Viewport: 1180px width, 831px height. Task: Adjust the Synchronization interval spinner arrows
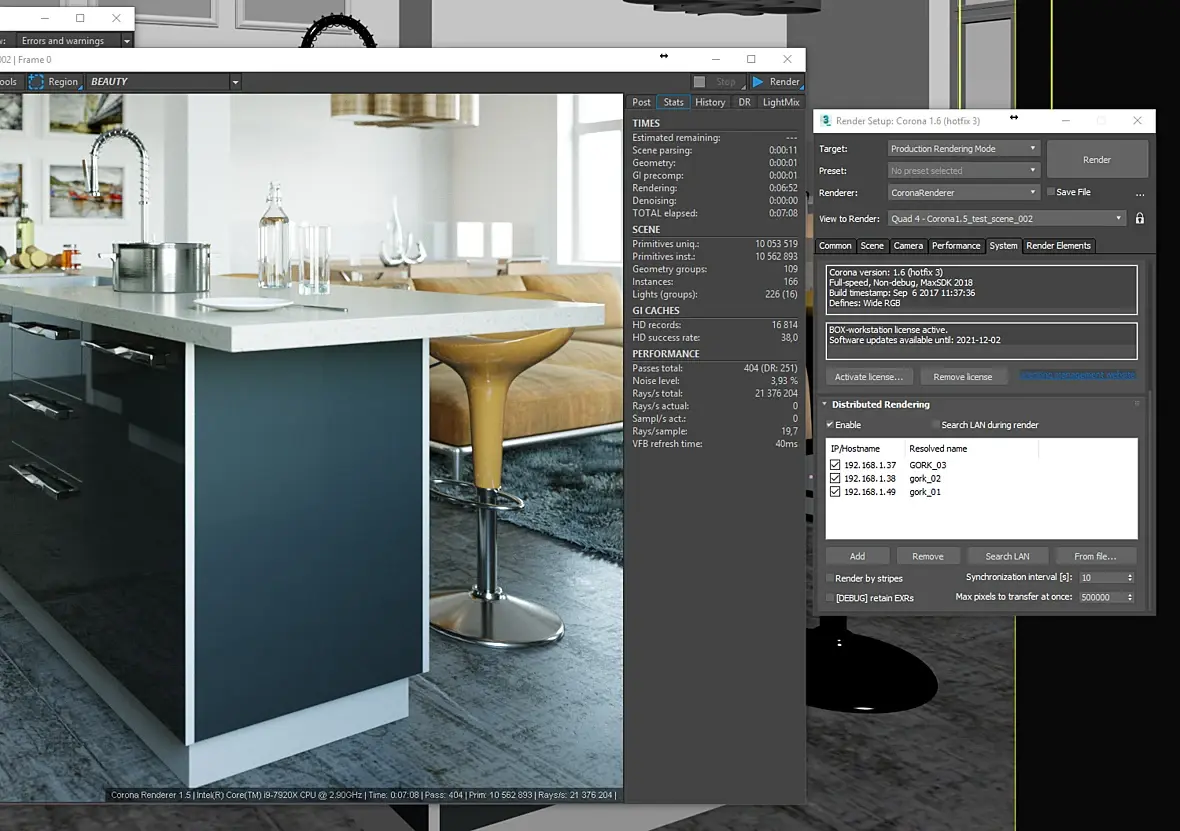(1130, 577)
